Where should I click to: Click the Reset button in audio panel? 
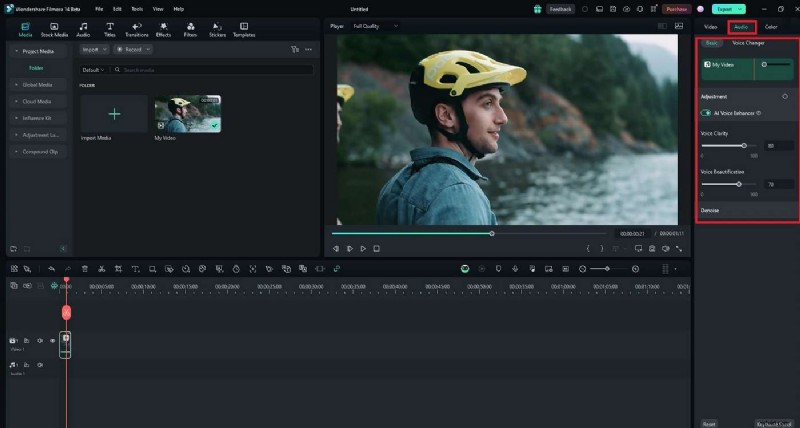coord(709,423)
